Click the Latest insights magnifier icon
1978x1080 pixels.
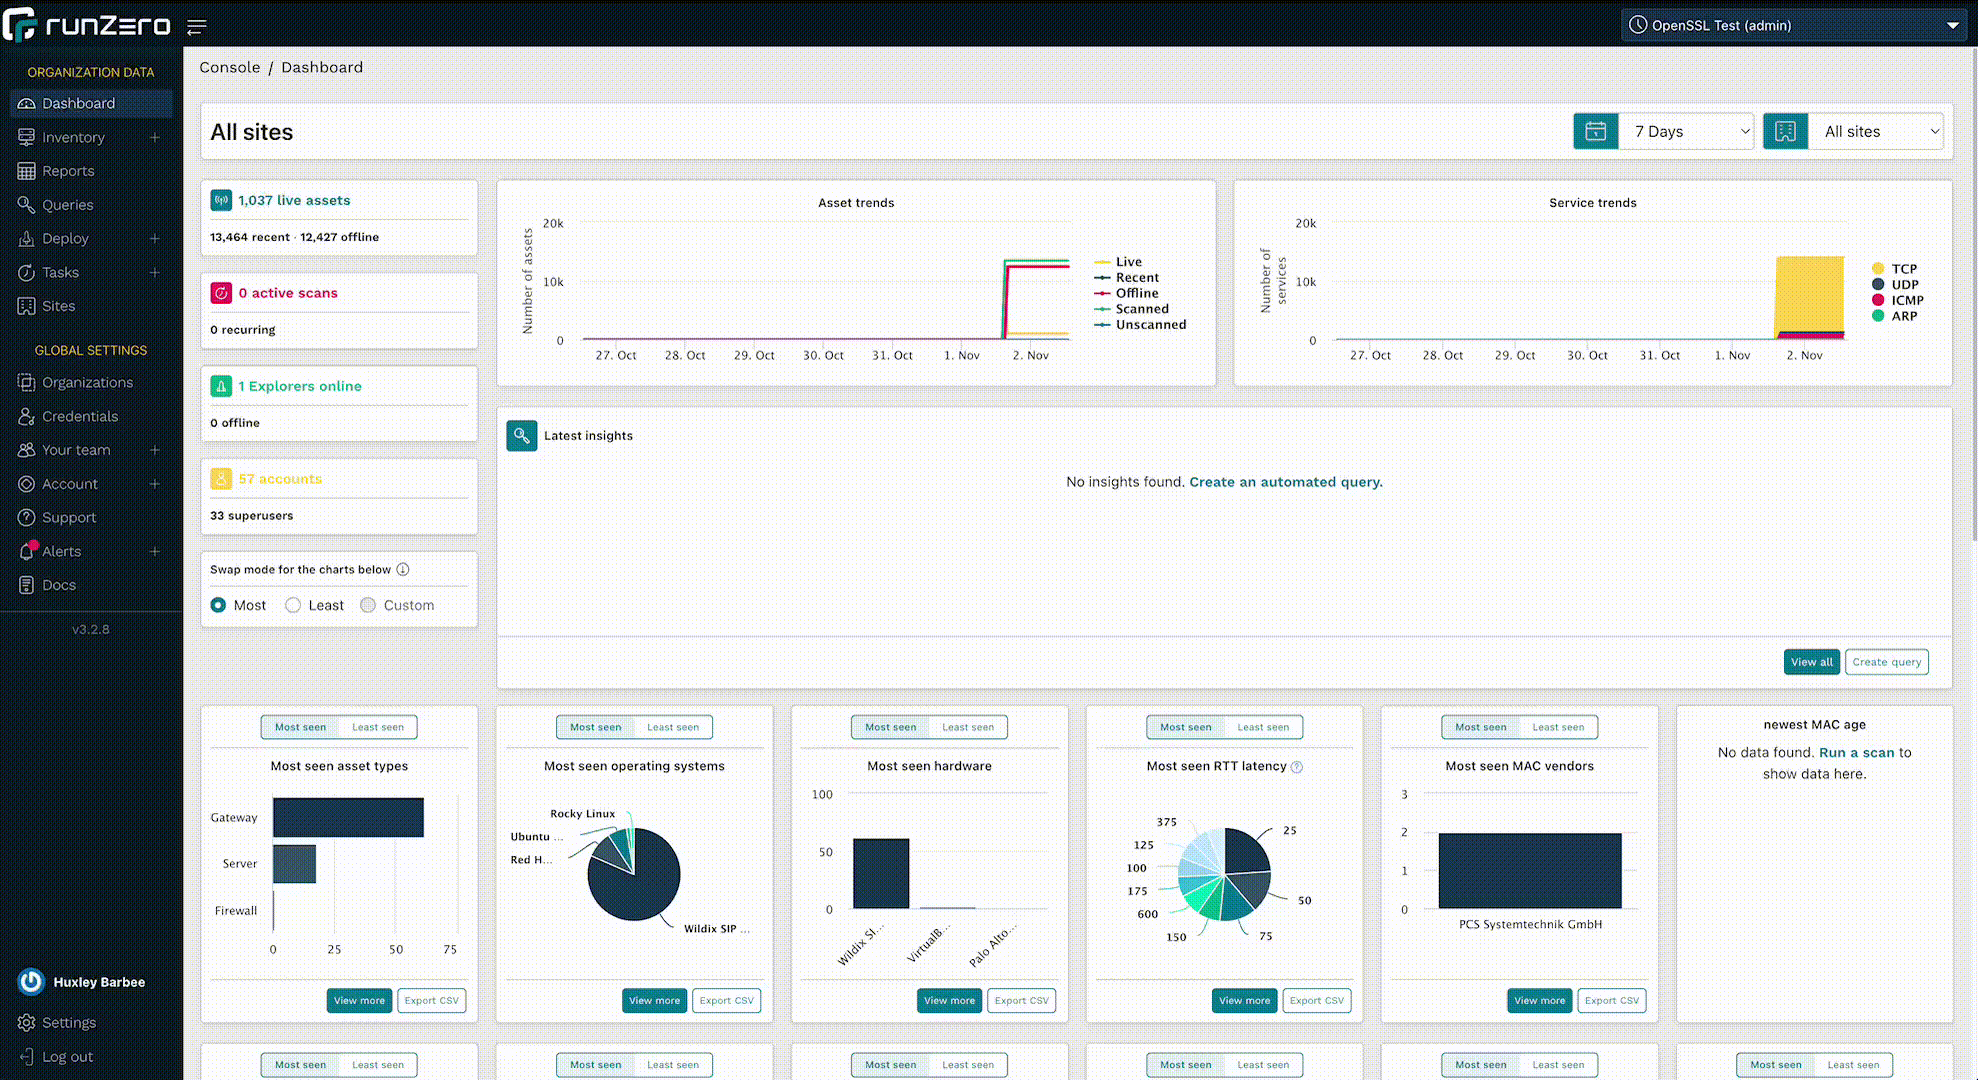tap(522, 436)
